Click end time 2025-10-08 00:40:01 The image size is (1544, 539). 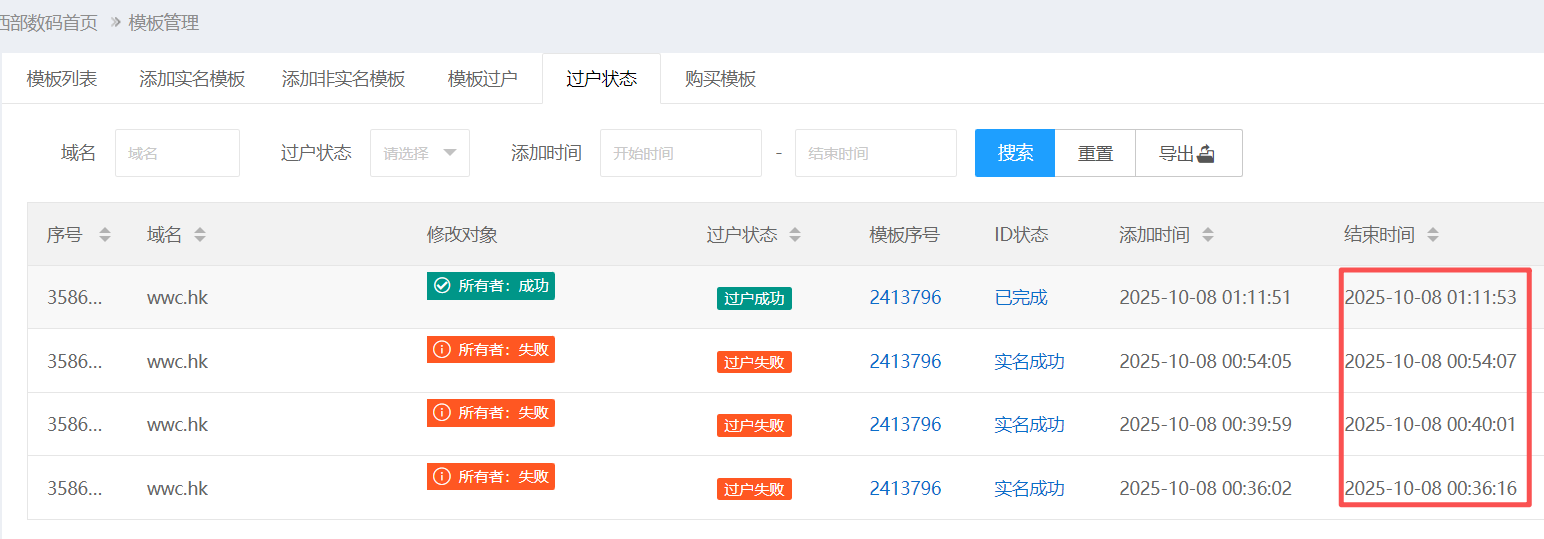pyautogui.click(x=1430, y=424)
